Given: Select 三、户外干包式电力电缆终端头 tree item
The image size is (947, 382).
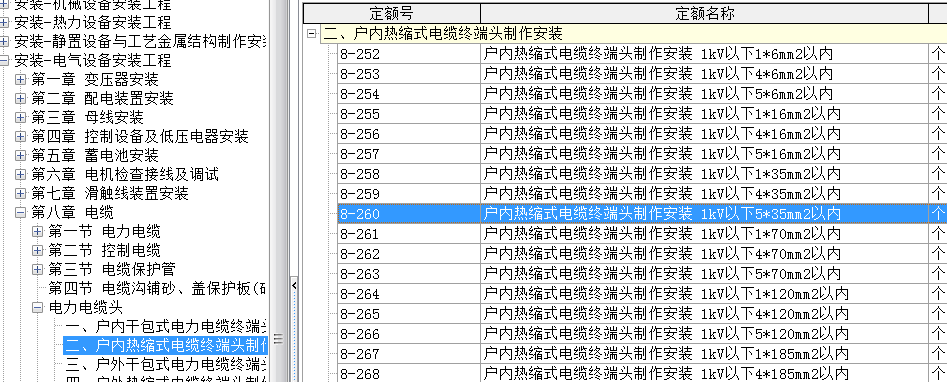Looking at the screenshot, I should pos(165,364).
